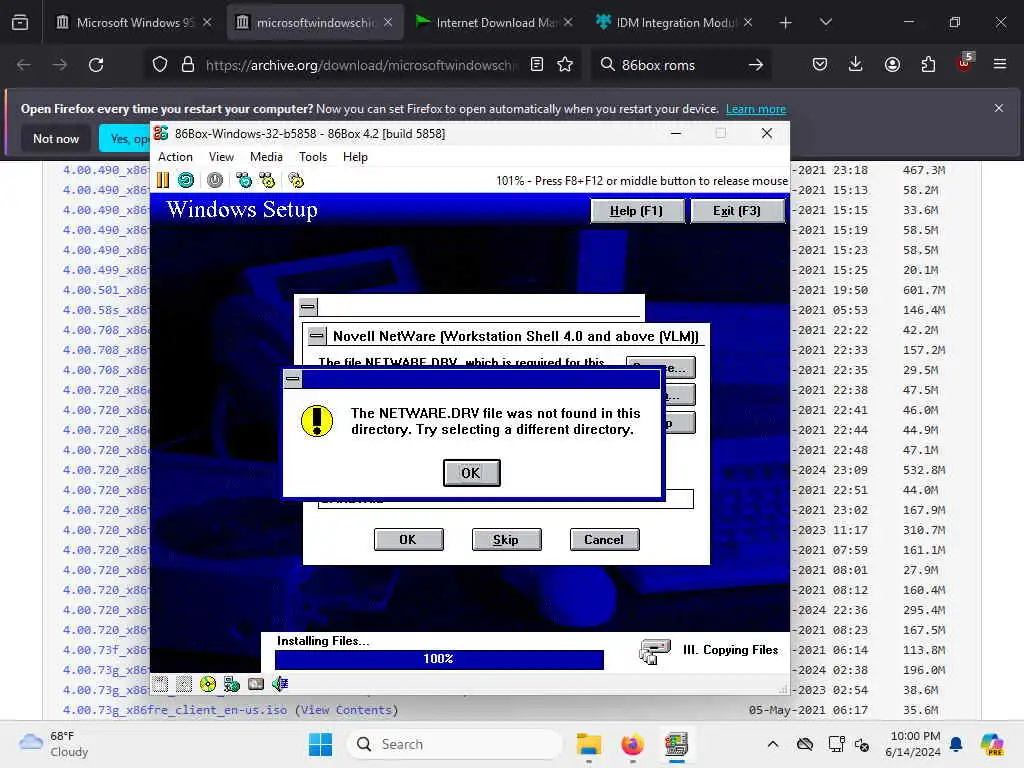
Task: Click the uBlock extension icon with badge
Action: 965,63
